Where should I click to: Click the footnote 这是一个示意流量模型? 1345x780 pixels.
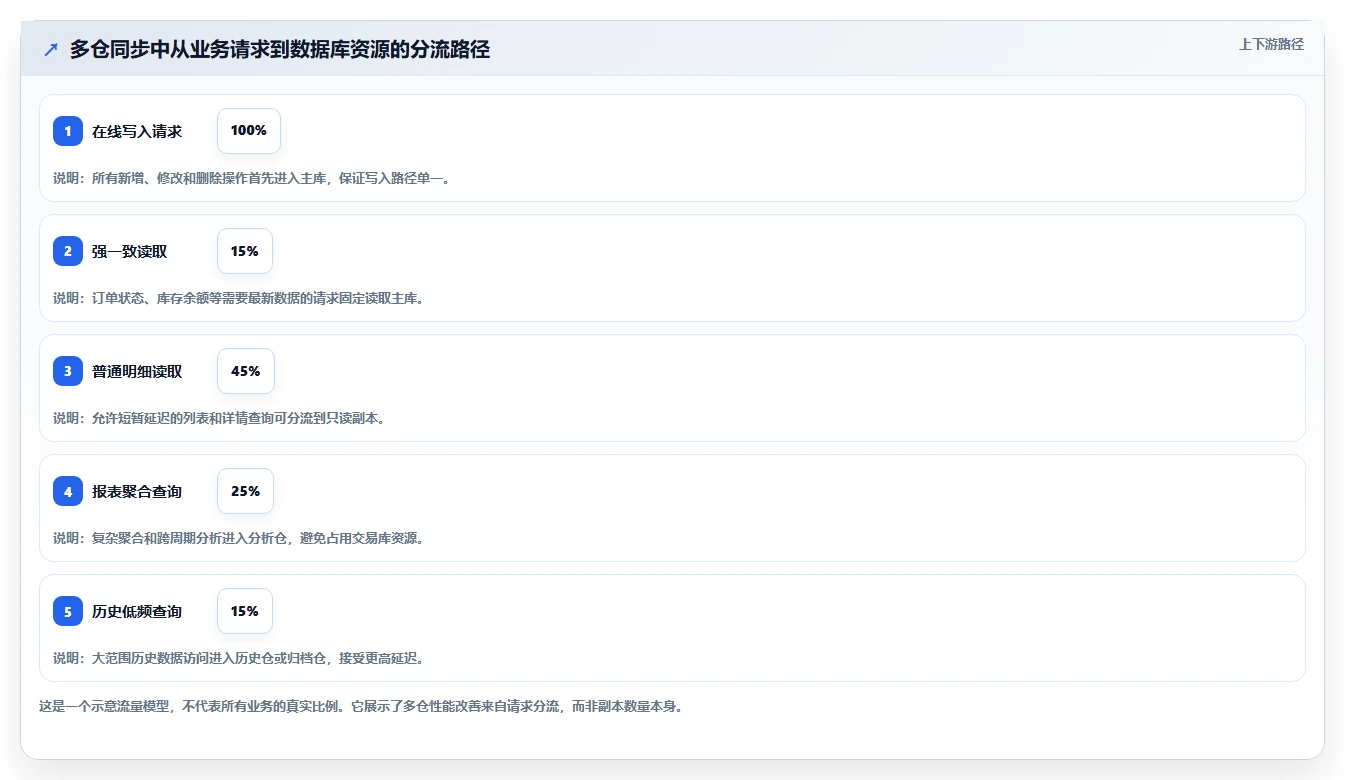[x=361, y=706]
